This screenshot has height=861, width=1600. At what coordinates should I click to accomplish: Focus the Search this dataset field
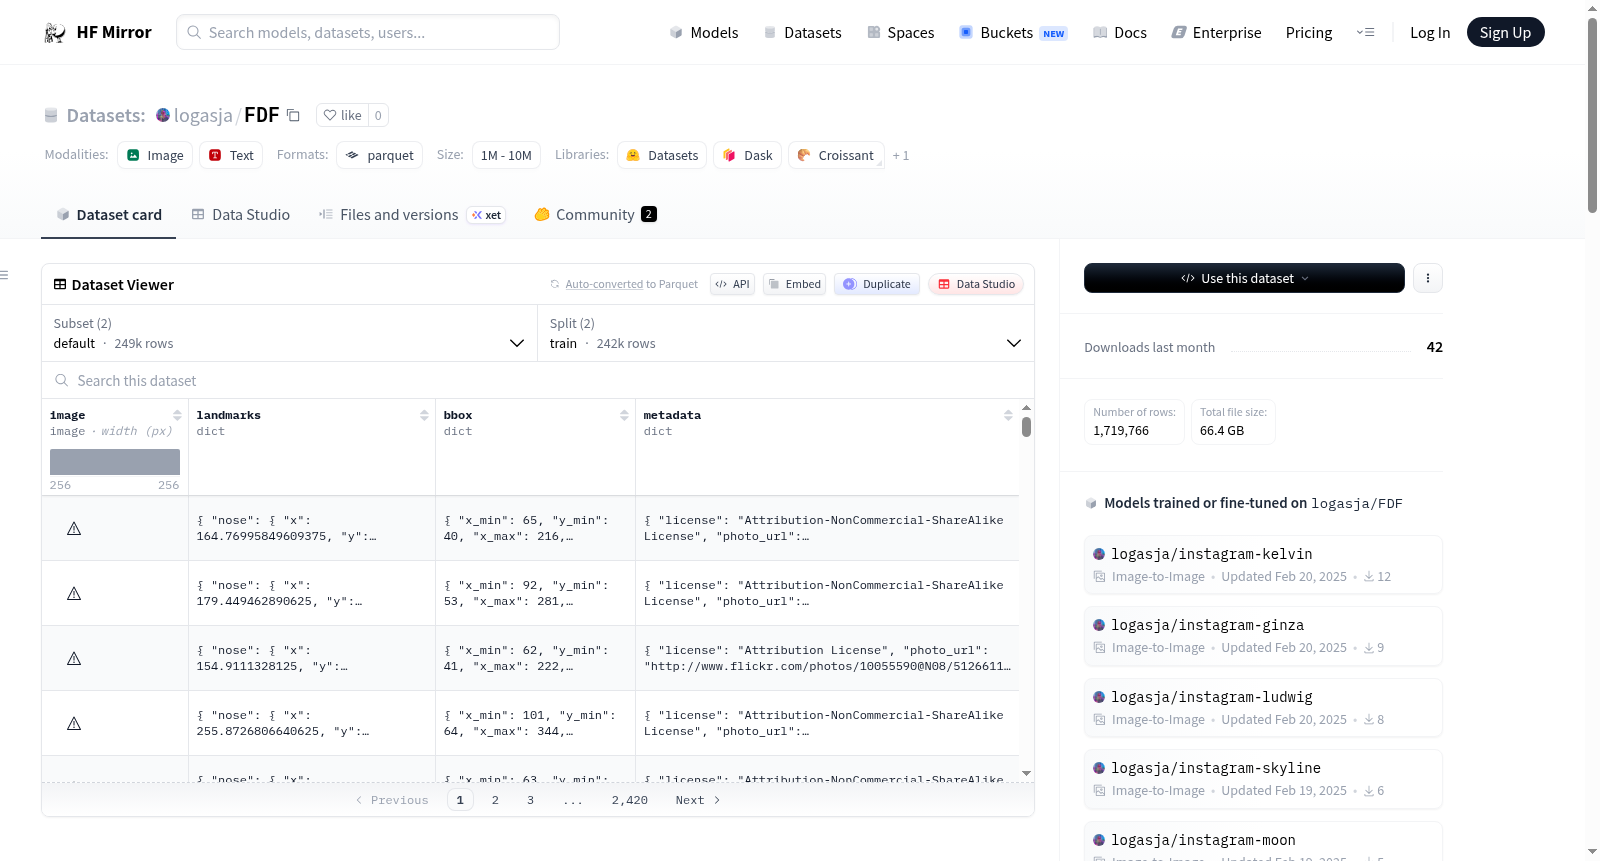pos(538,380)
